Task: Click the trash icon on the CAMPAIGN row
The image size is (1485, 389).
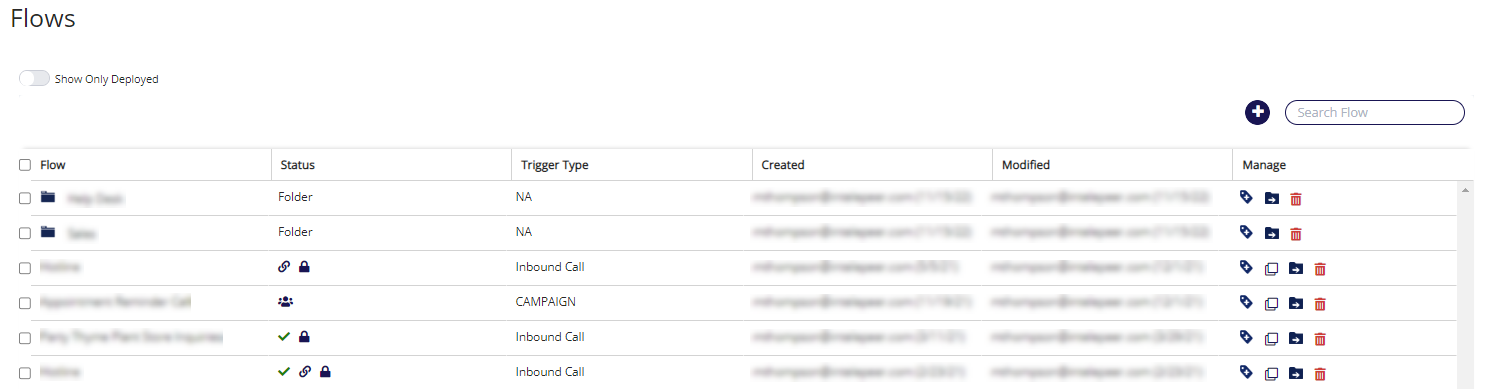Action: 1320,304
